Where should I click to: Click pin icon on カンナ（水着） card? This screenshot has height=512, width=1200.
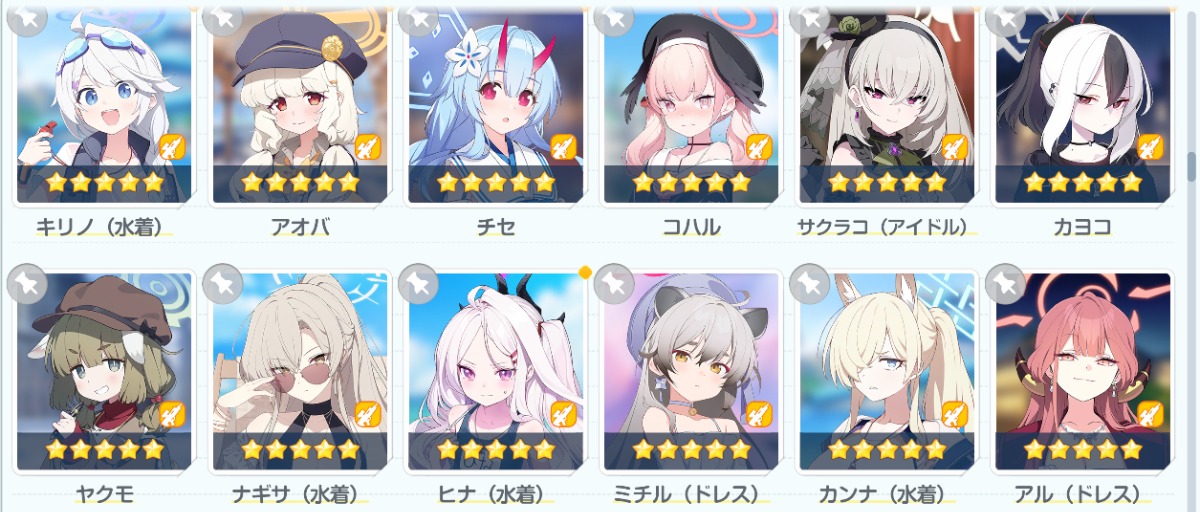tap(810, 284)
